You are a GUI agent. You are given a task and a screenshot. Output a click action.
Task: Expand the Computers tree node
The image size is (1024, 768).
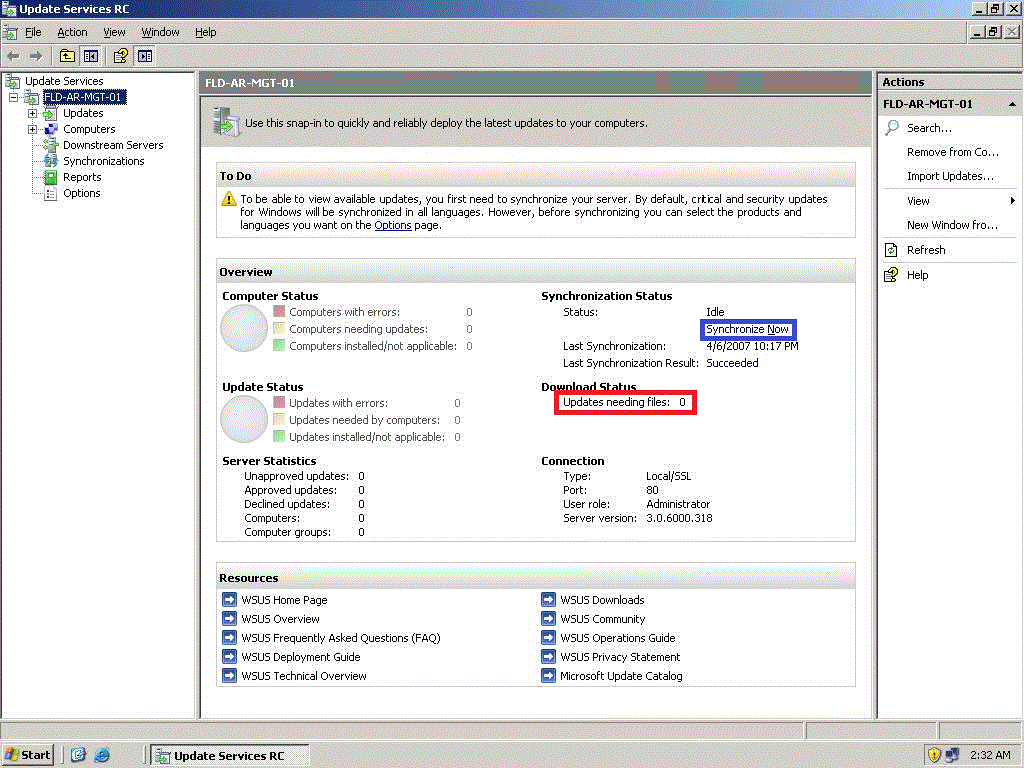[x=33, y=129]
